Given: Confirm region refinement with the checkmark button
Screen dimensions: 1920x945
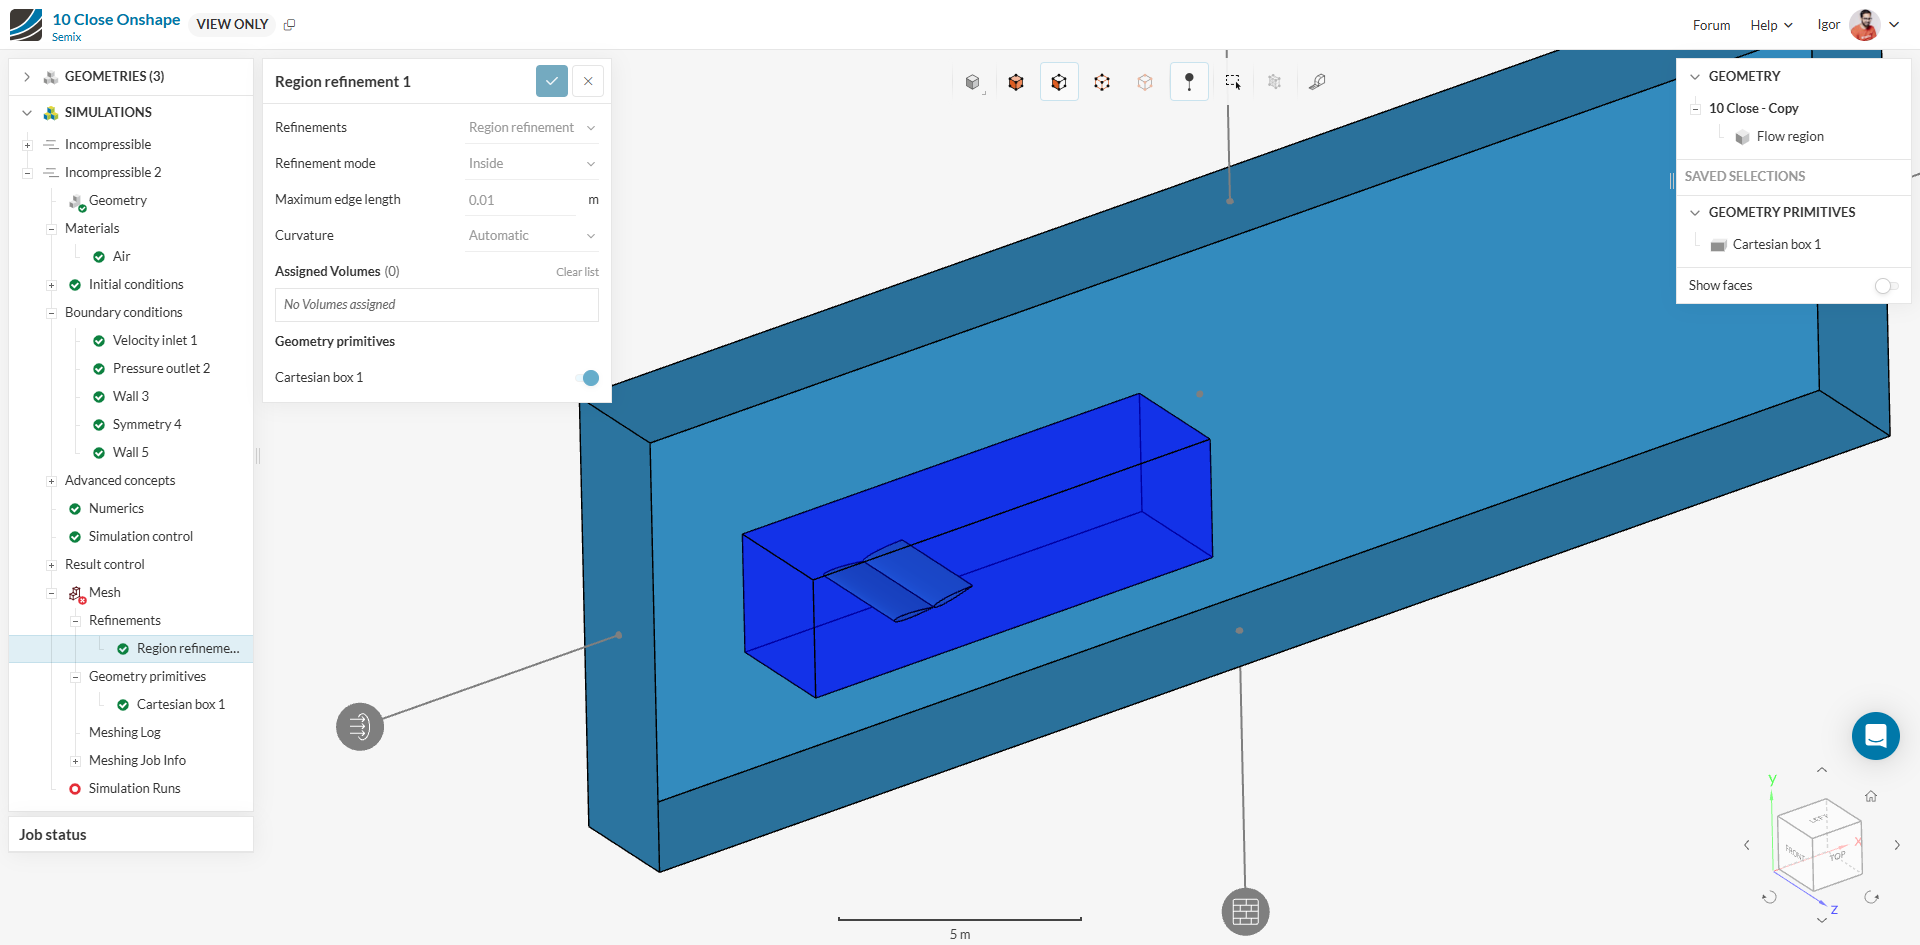Looking at the screenshot, I should tap(551, 81).
